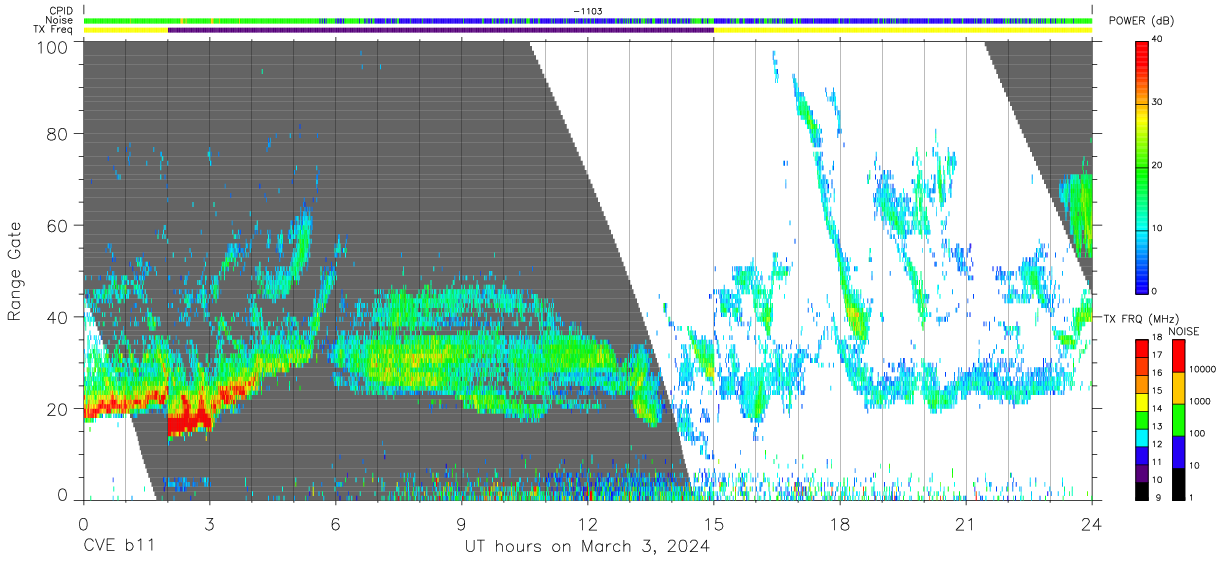Click the 6 tick on the UT hours axis

pos(335,523)
